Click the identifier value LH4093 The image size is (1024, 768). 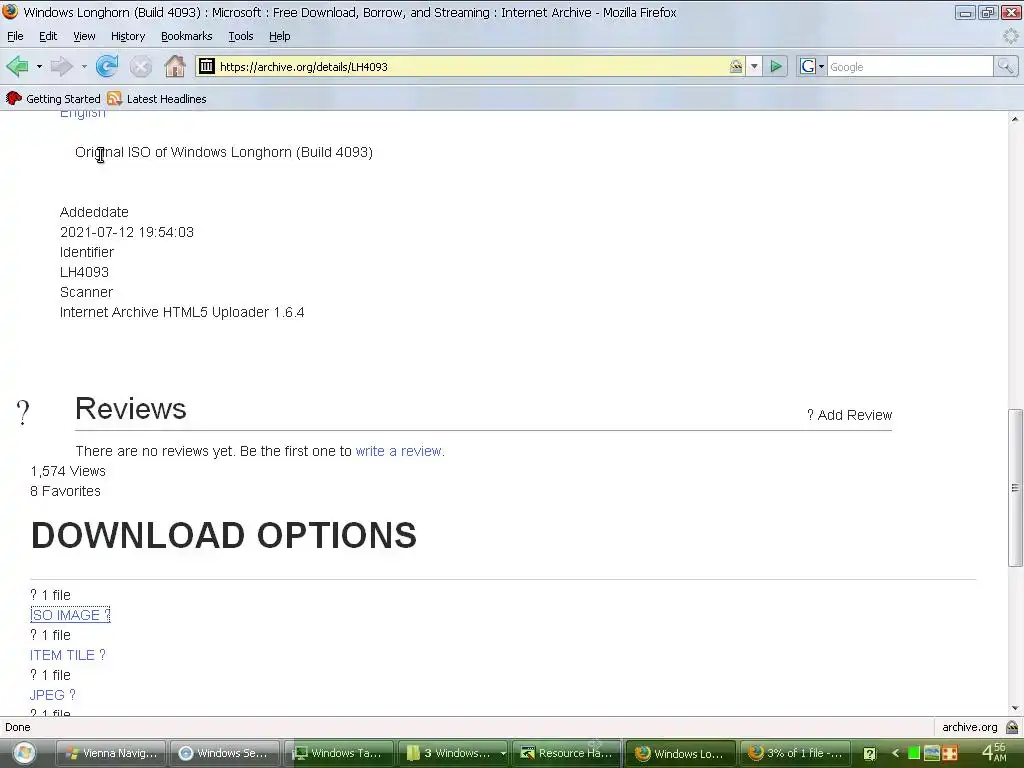click(84, 272)
